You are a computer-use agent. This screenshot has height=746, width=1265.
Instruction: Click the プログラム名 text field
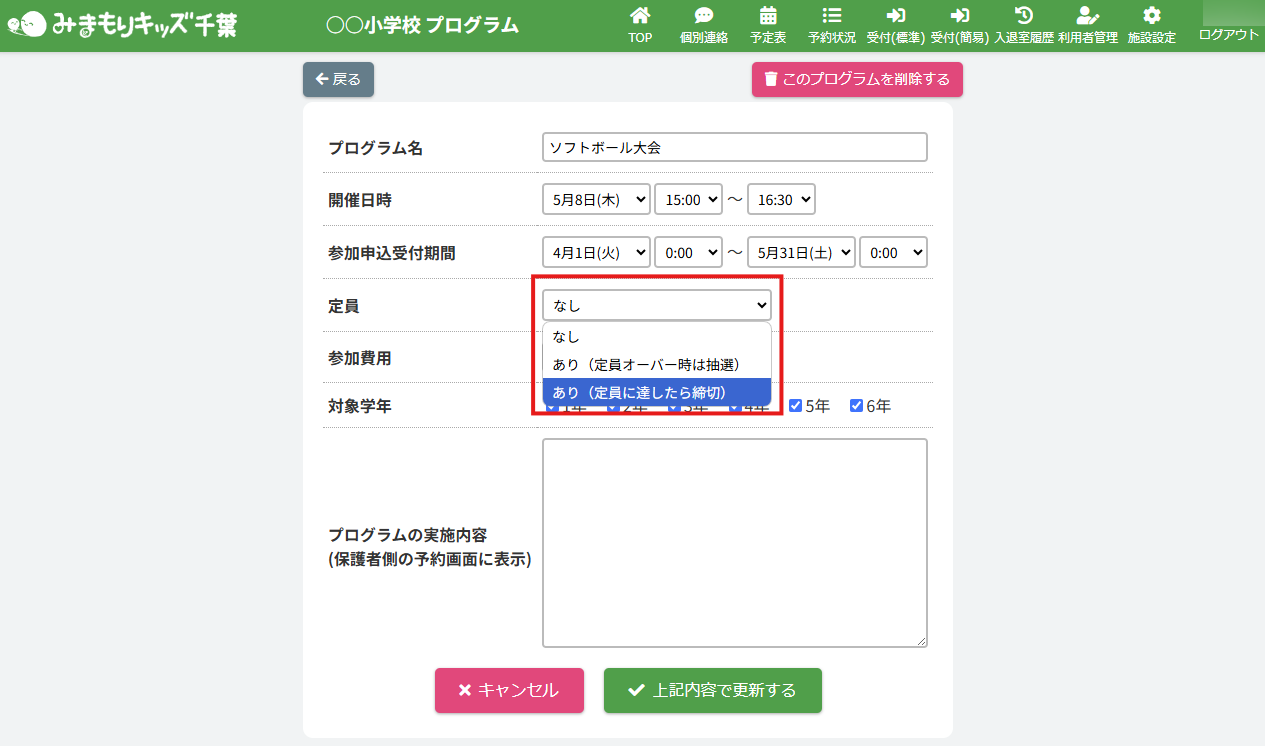[734, 147]
